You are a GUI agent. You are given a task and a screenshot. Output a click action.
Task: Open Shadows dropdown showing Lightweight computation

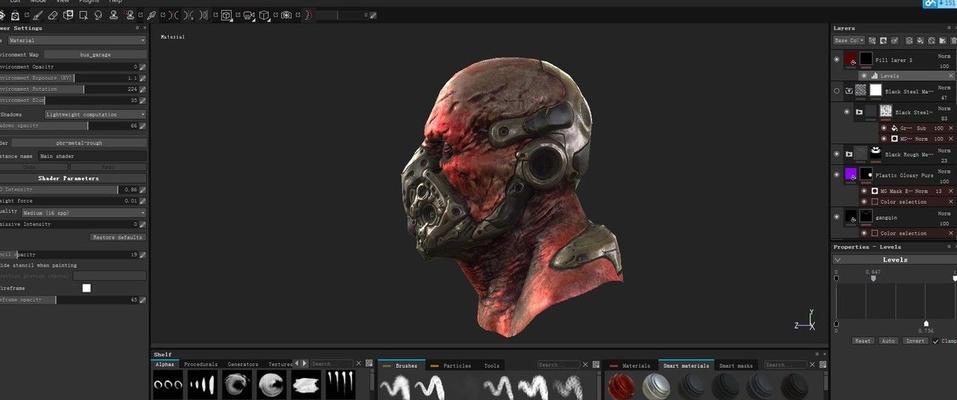coord(96,114)
